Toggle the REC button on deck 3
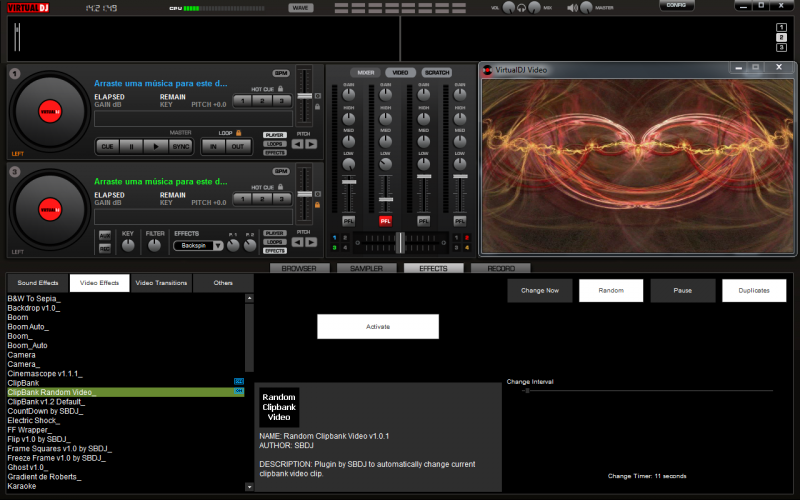Screen dimensions: 800x500 click(105, 248)
